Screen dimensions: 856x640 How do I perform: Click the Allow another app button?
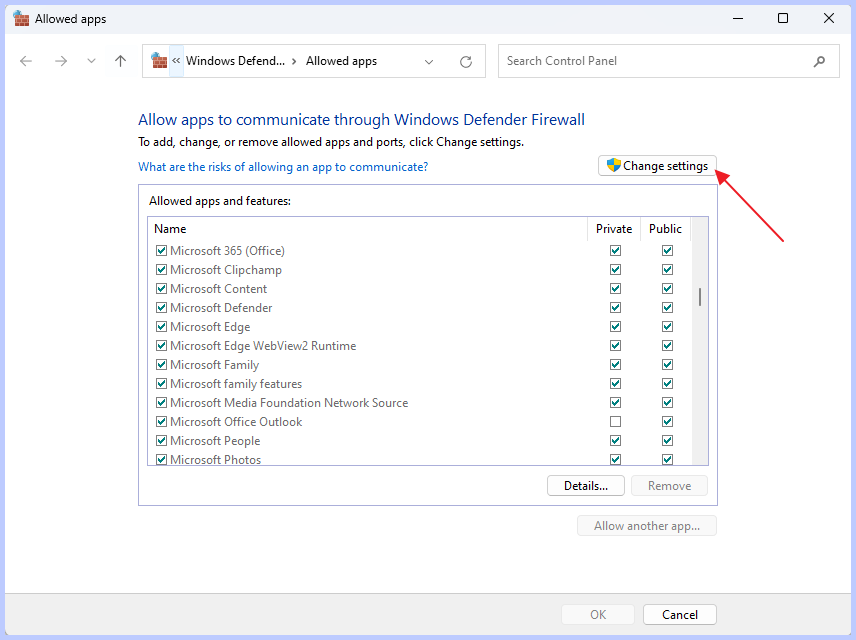coord(647,526)
